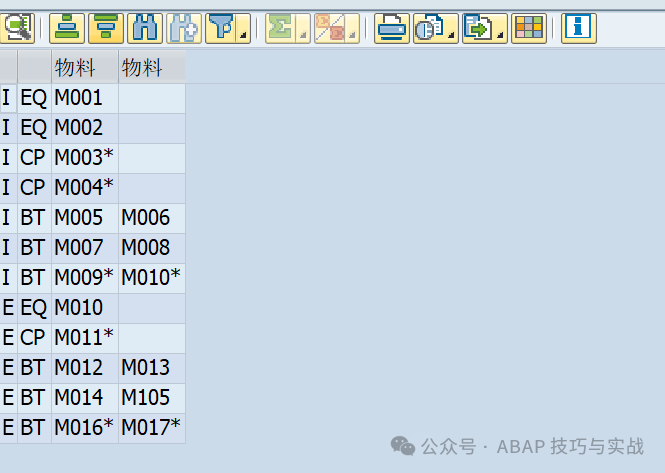Screen dimensions: 665x473
Task: Click the Total sigma icon
Action: tap(280, 28)
